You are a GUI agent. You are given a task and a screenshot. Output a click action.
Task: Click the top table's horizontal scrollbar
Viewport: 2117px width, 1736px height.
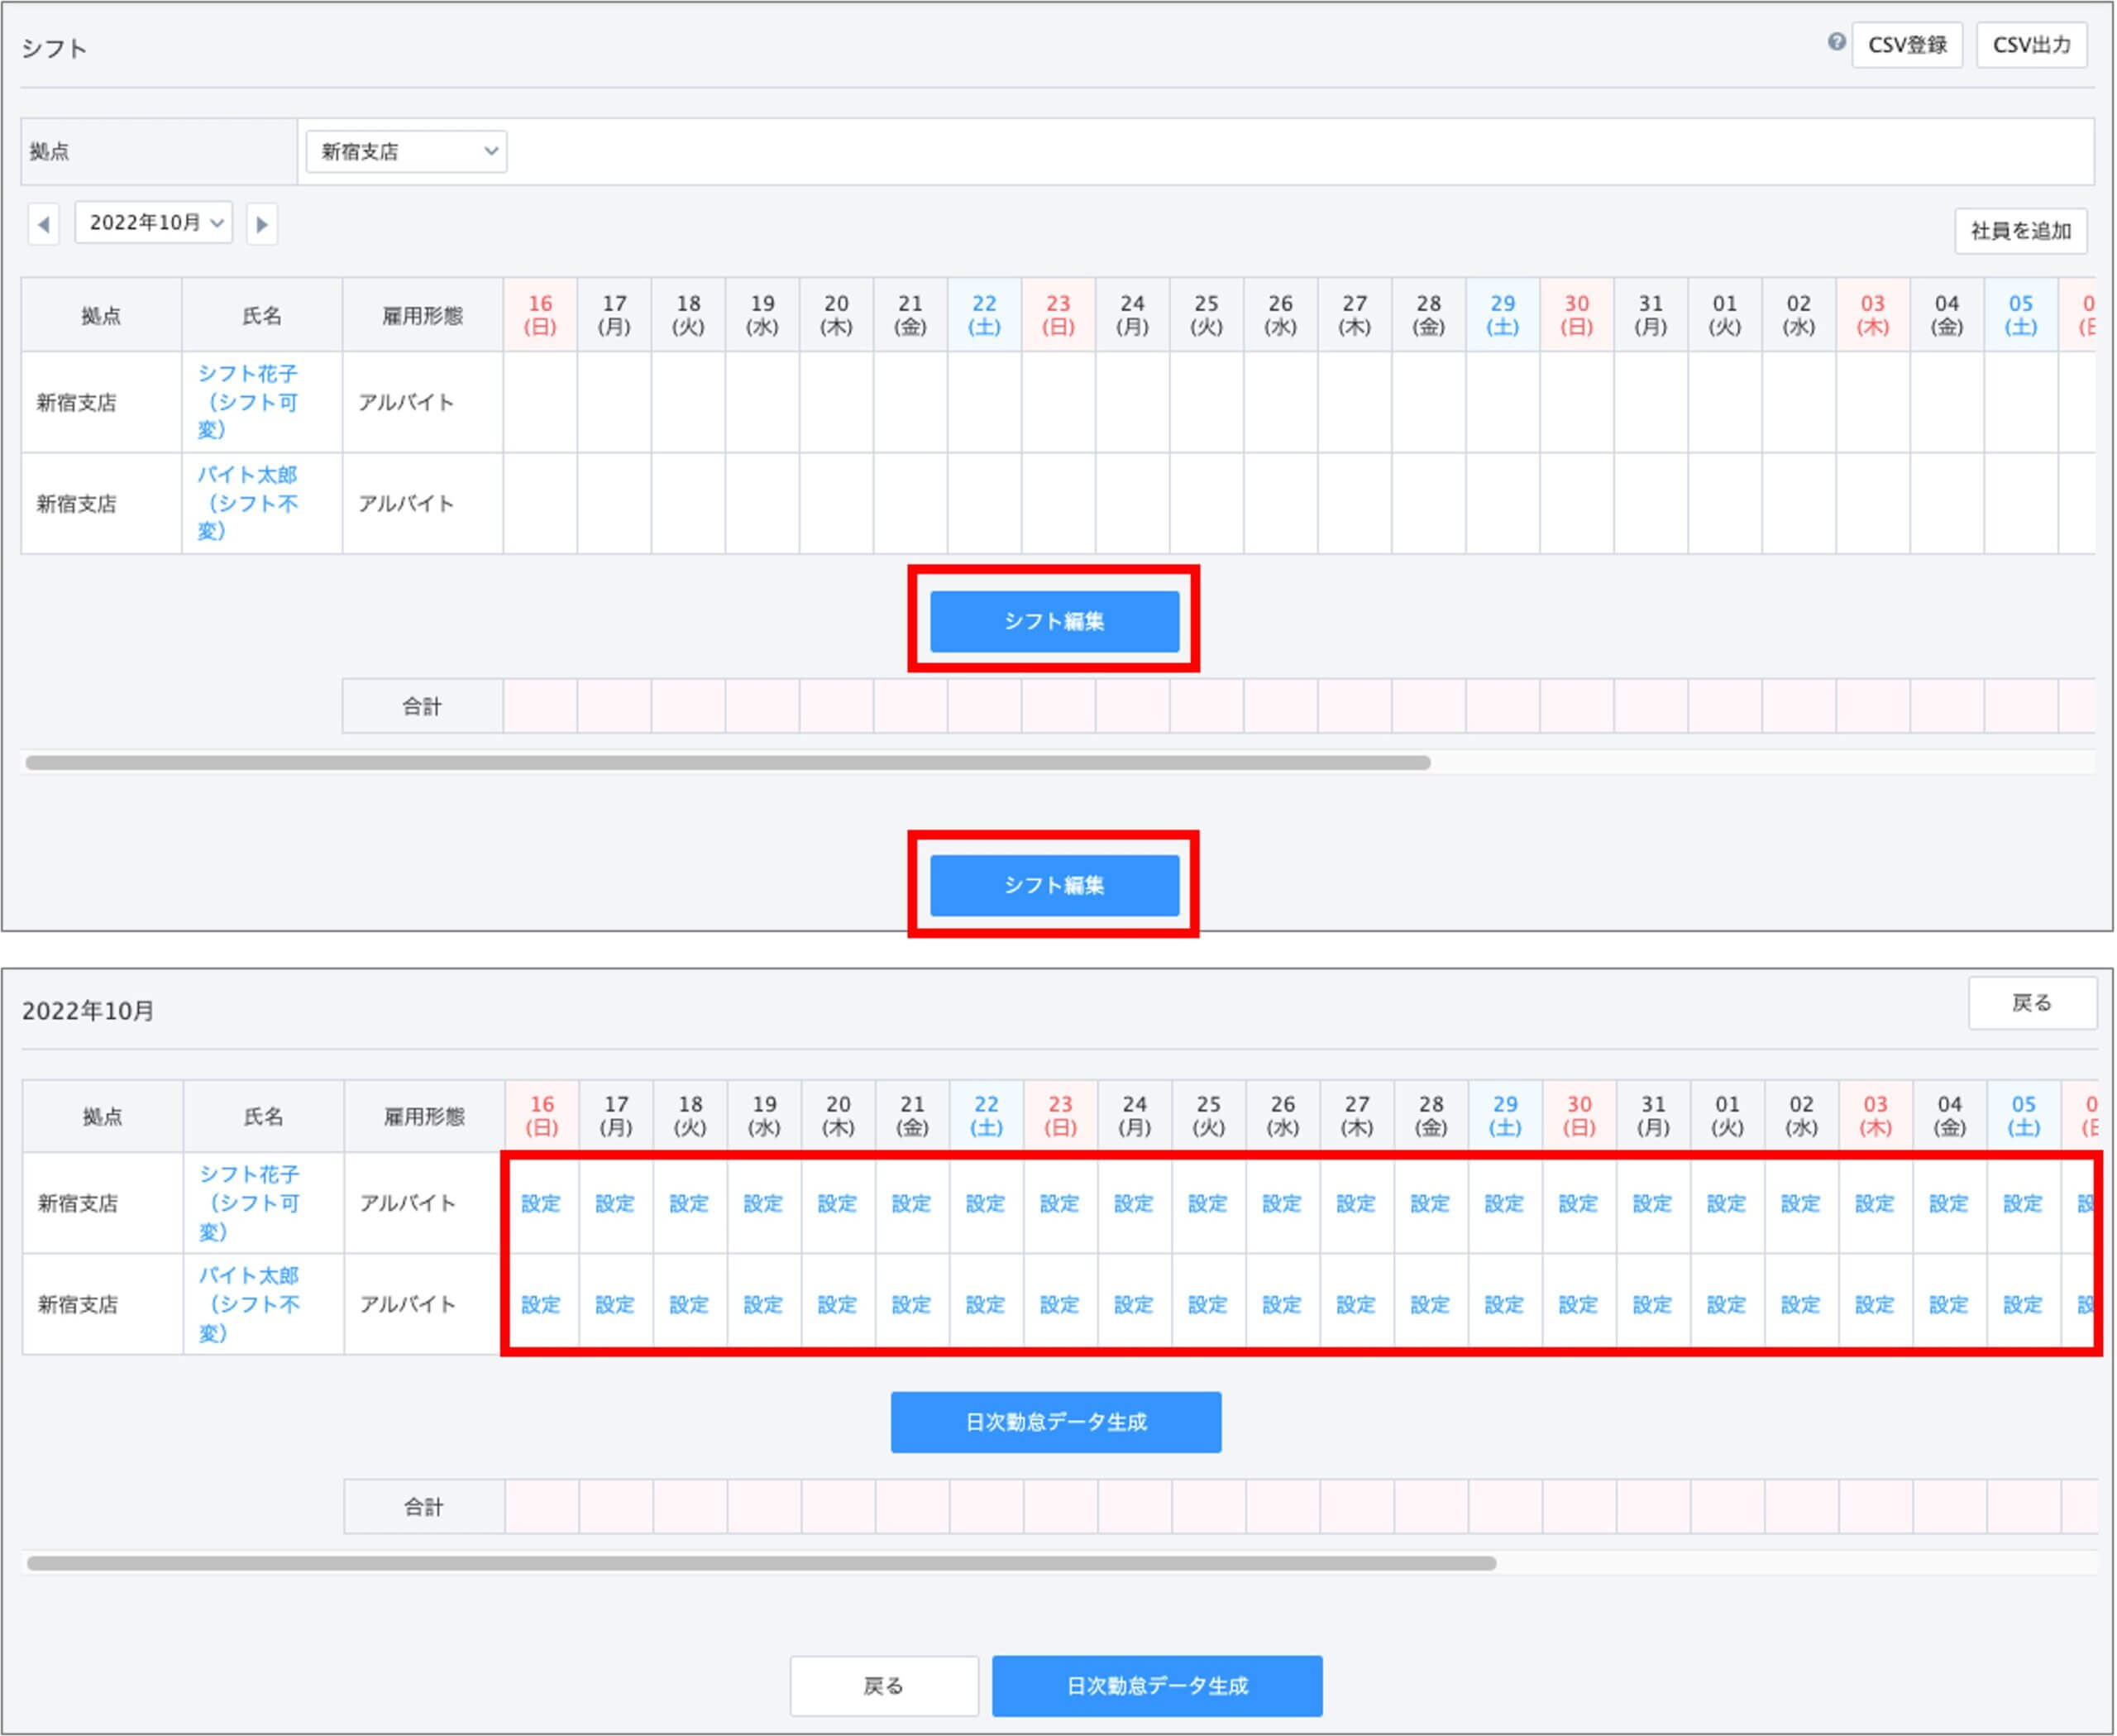click(727, 762)
